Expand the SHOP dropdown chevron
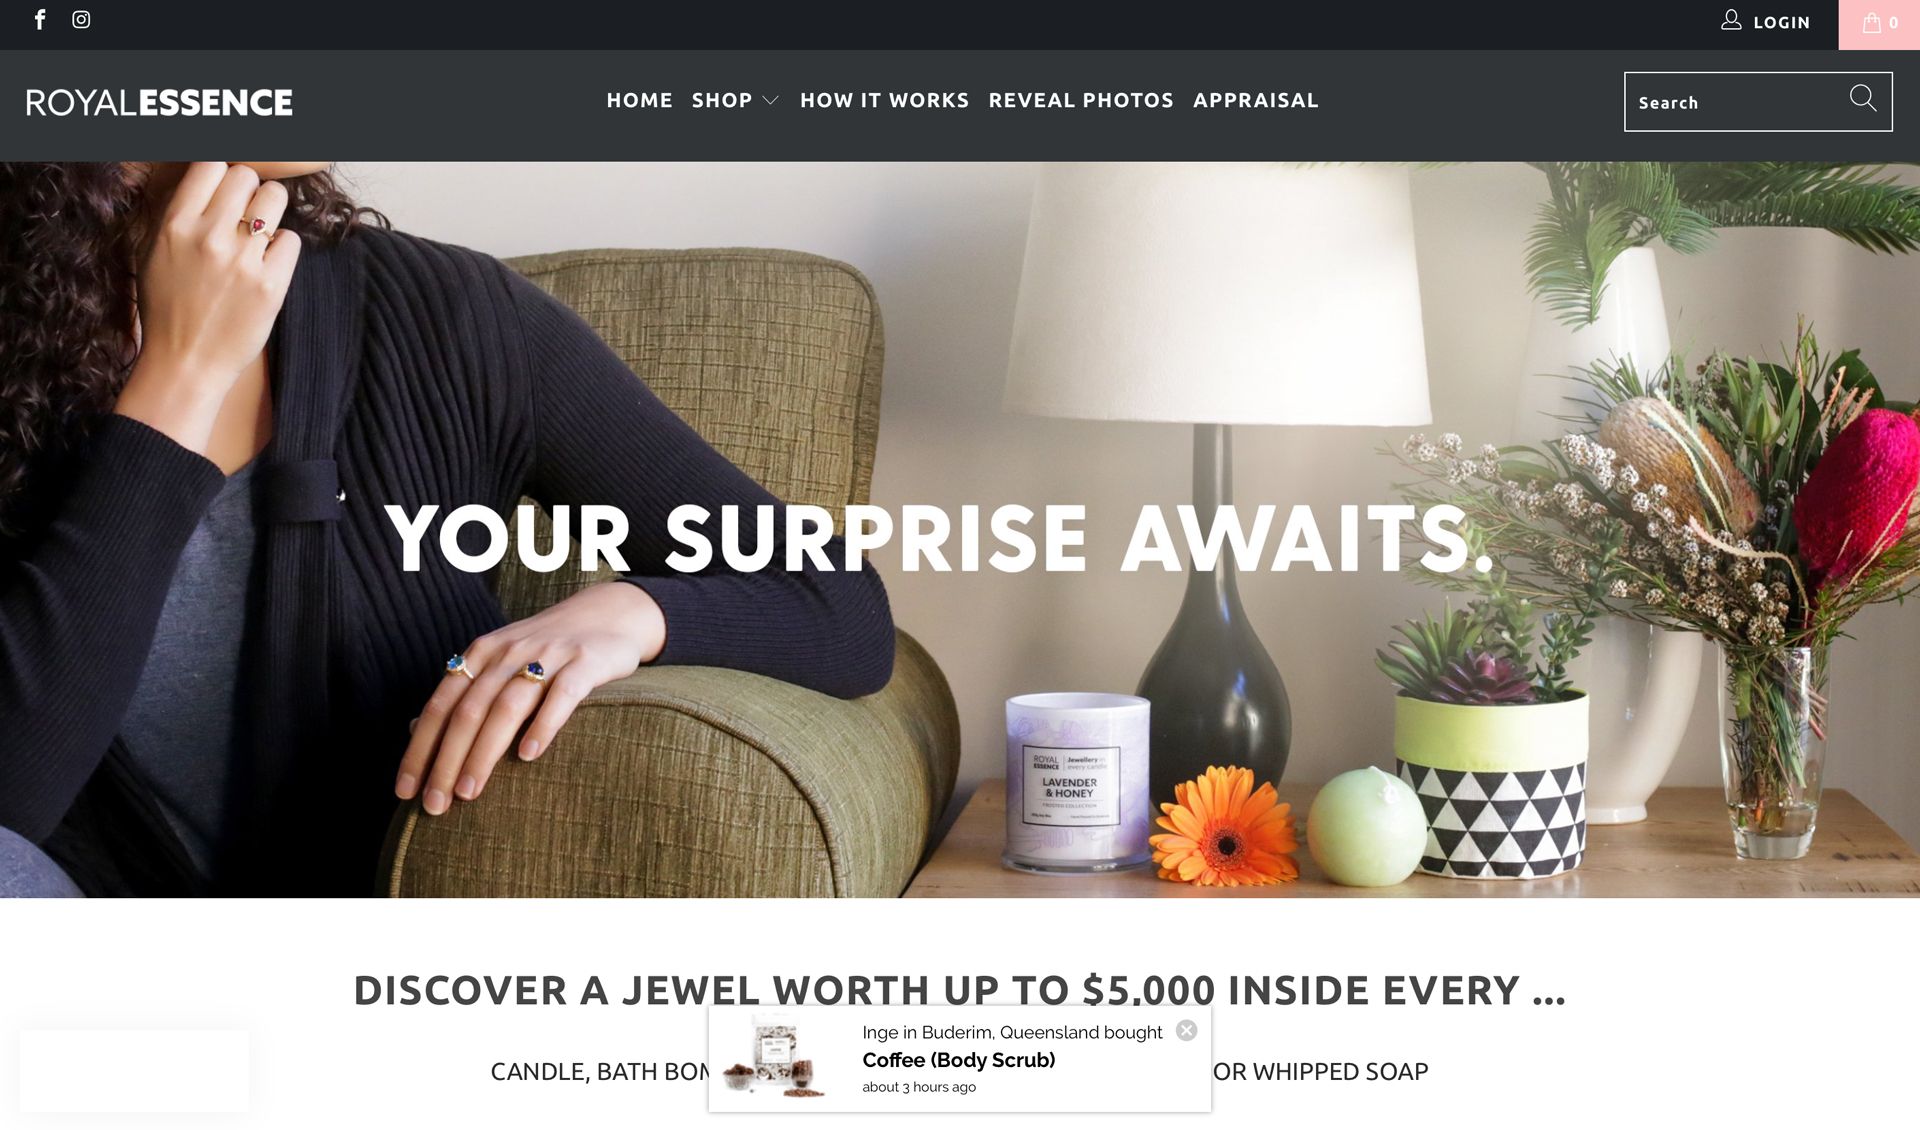The width and height of the screenshot is (1920, 1130). [x=770, y=100]
